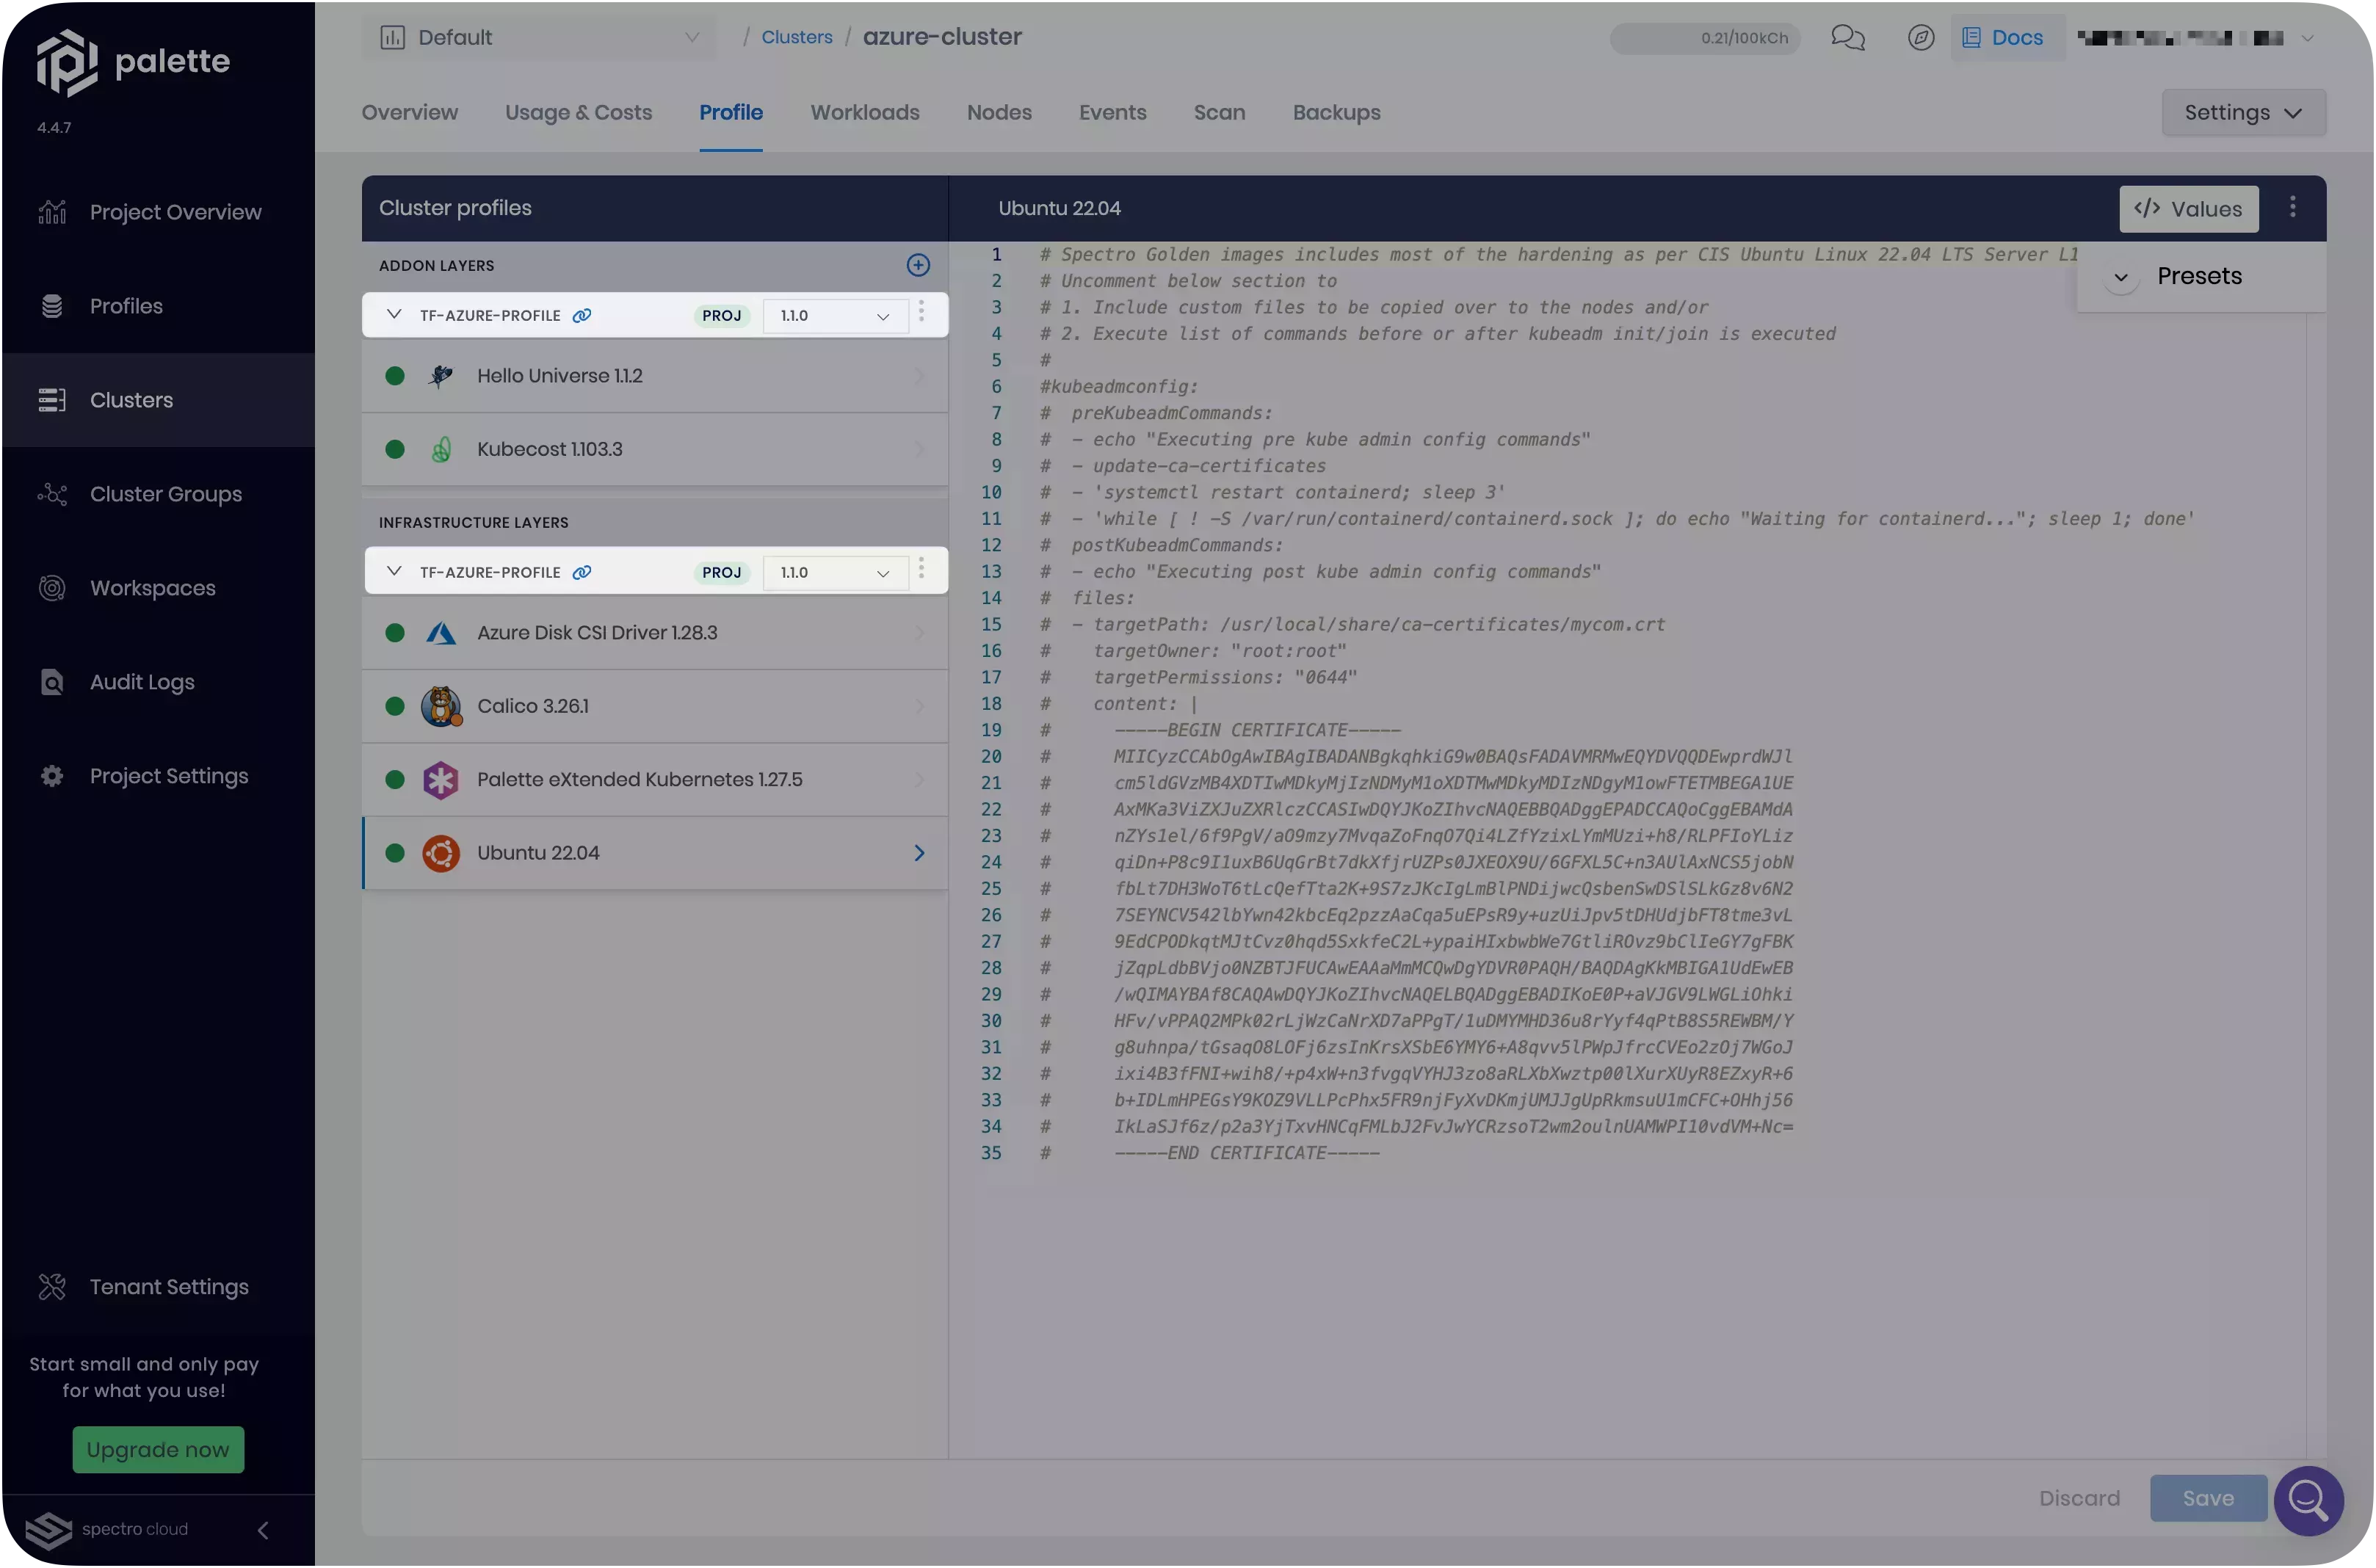Open kebab menu of addon TF-AZURE-PROFILE
The height and width of the screenshot is (1568, 2376).
922,312
